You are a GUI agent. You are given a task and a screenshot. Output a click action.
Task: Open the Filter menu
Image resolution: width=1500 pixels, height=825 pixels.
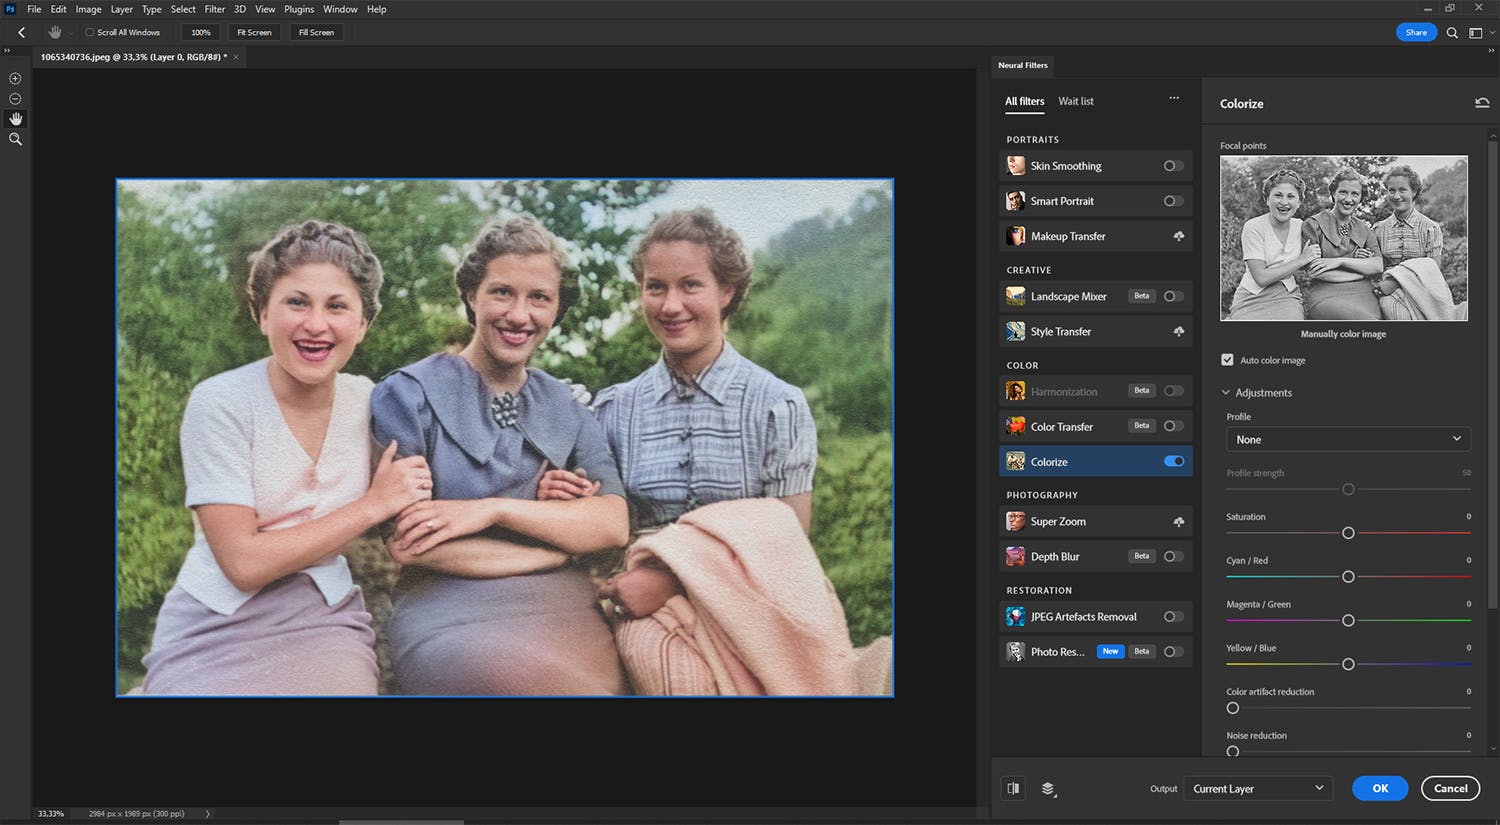214,9
